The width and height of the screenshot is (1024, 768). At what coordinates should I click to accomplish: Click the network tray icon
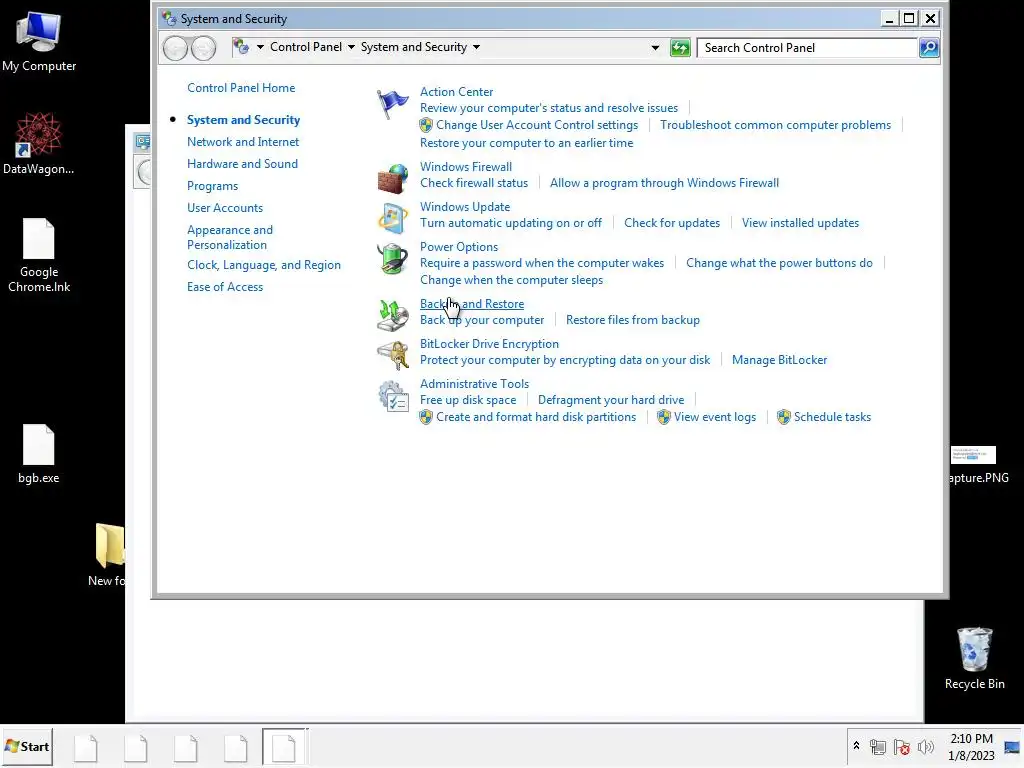878,746
